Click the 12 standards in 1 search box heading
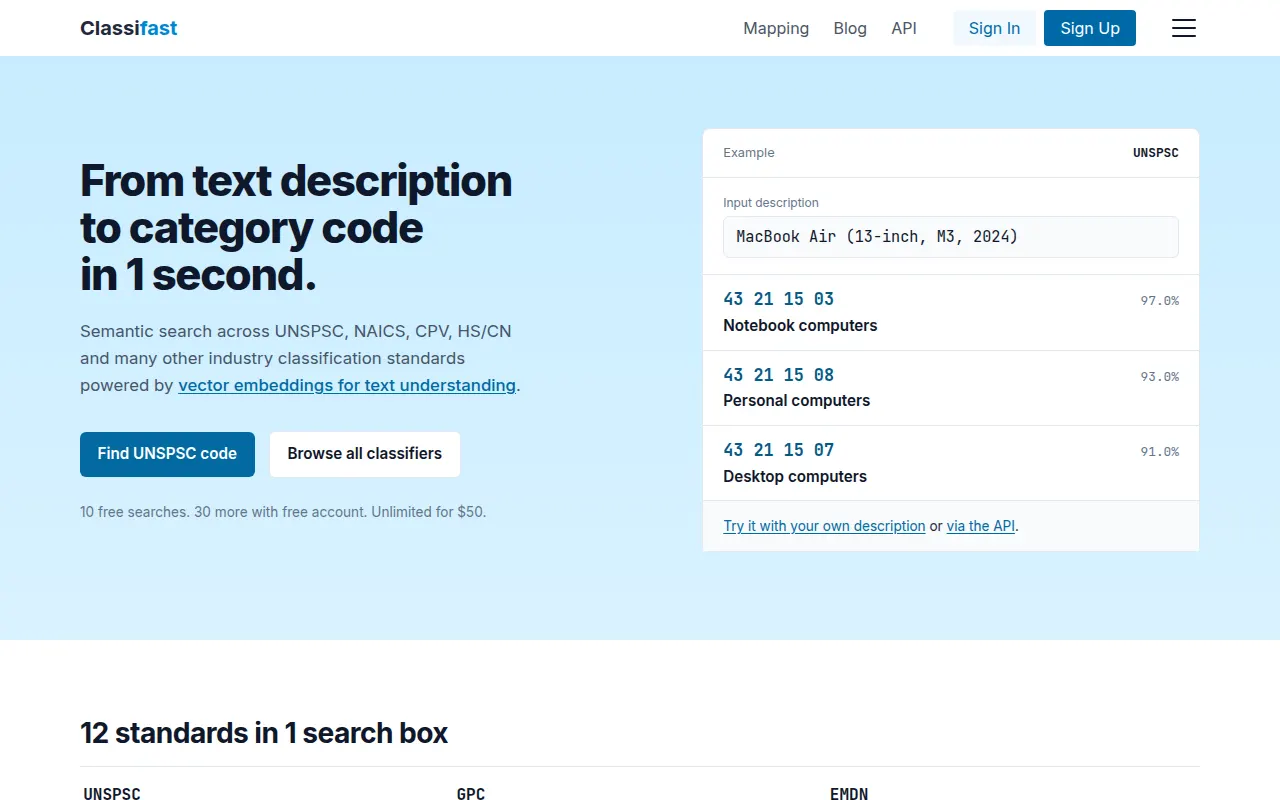The width and height of the screenshot is (1280, 800). pyautogui.click(x=264, y=733)
